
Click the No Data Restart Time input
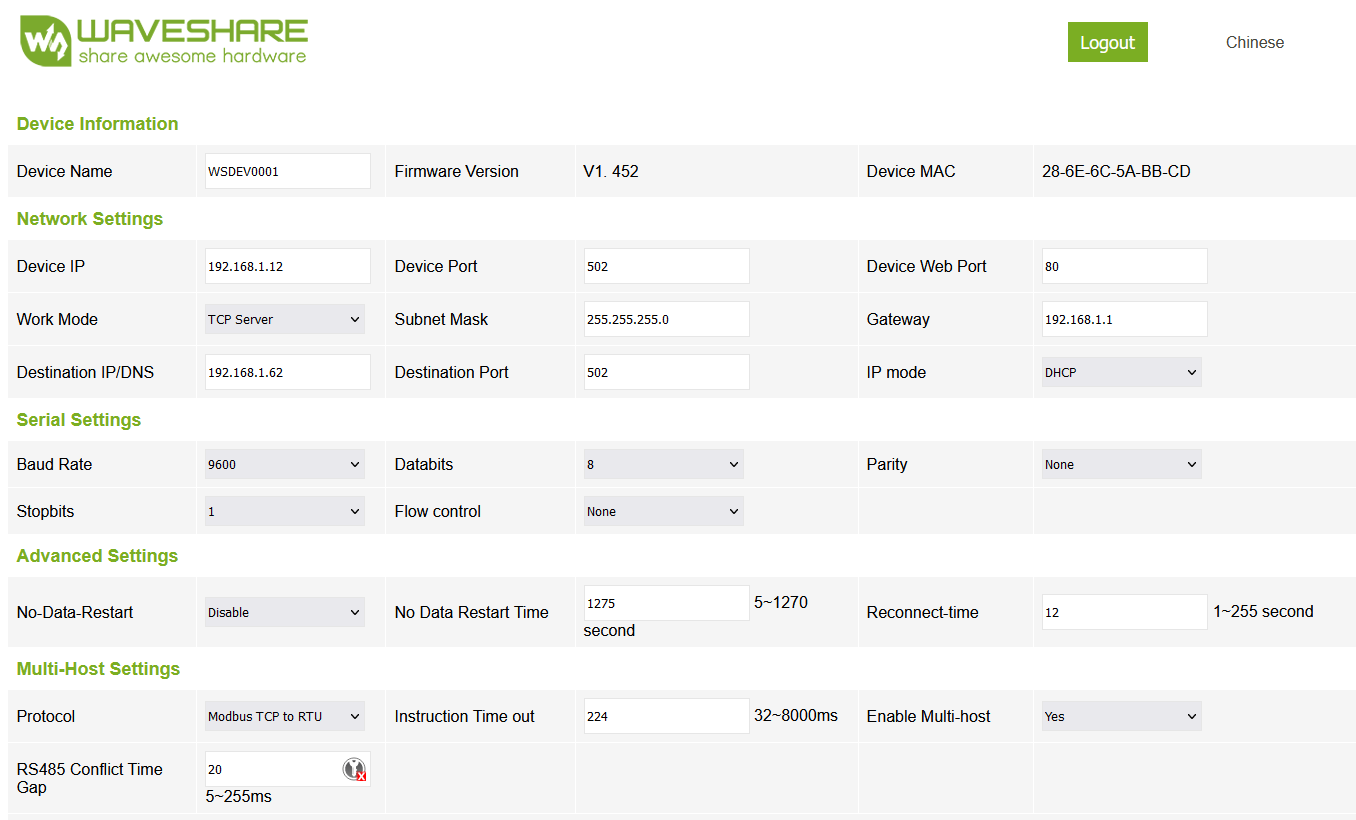(667, 603)
